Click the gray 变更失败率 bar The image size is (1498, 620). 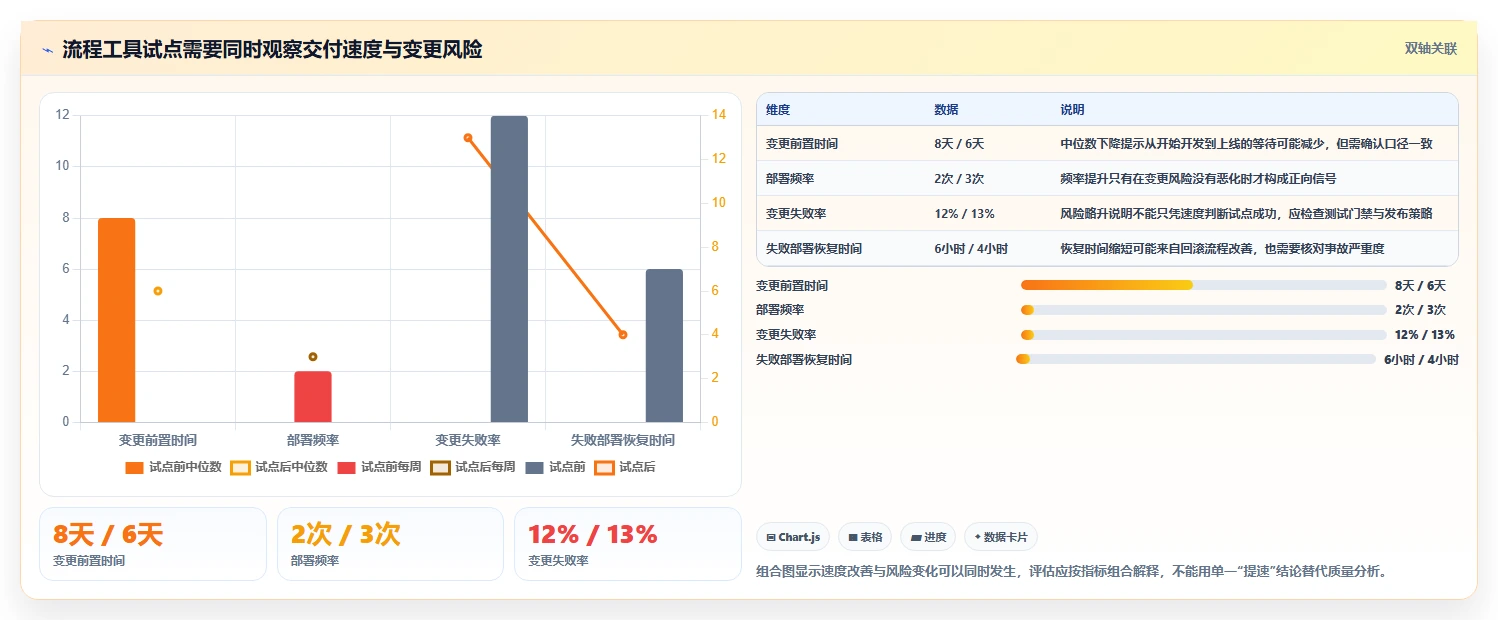click(509, 269)
